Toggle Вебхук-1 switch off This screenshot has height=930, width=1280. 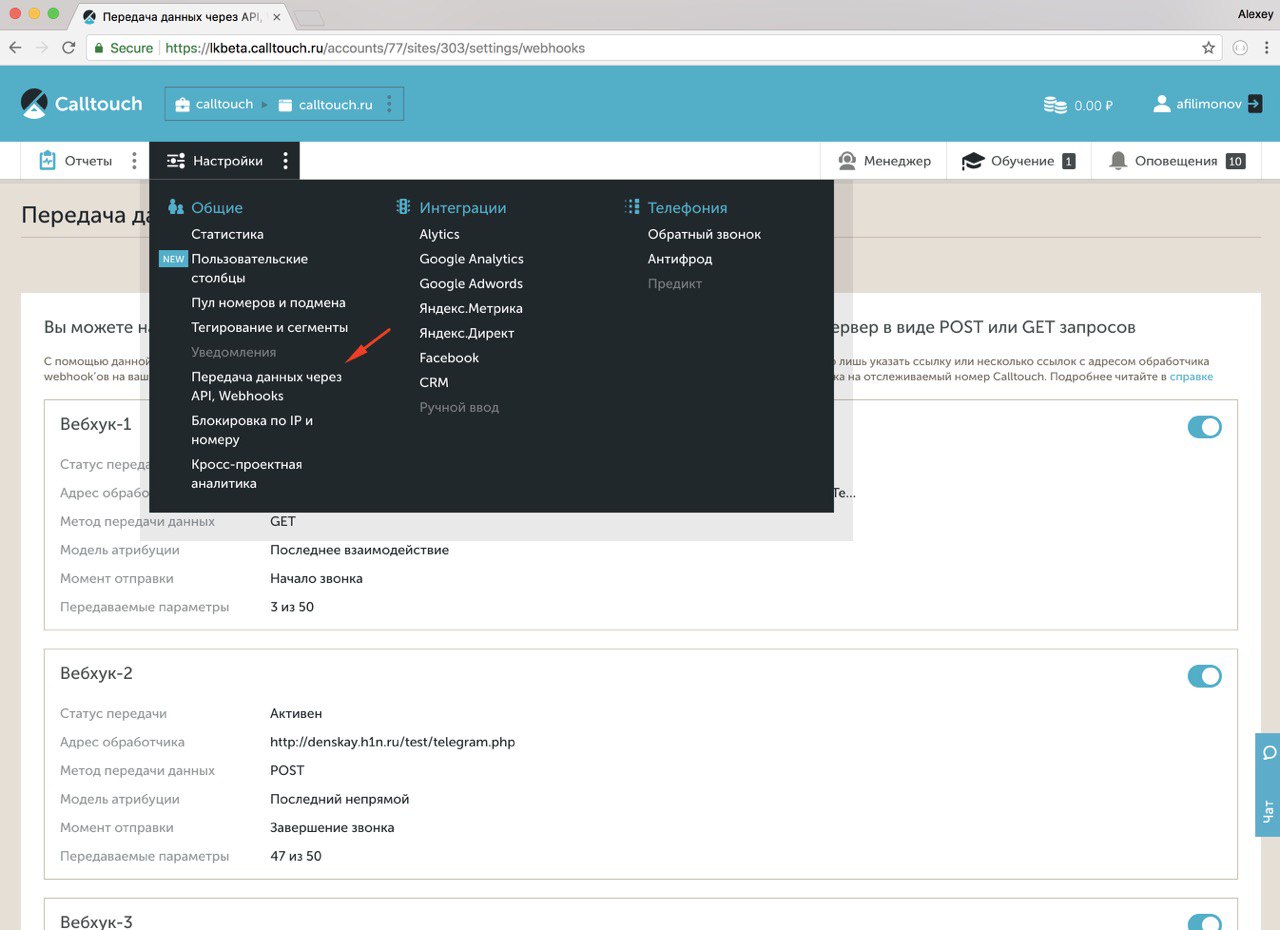click(1205, 427)
